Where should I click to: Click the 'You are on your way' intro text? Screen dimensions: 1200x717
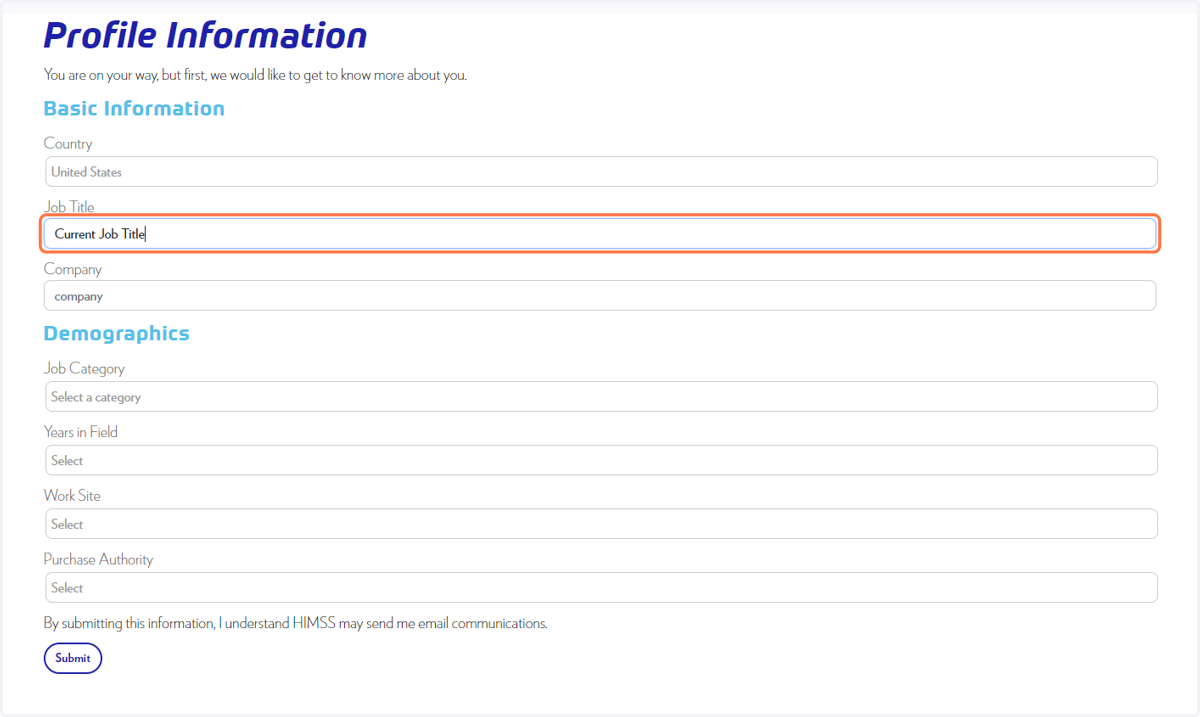[255, 75]
